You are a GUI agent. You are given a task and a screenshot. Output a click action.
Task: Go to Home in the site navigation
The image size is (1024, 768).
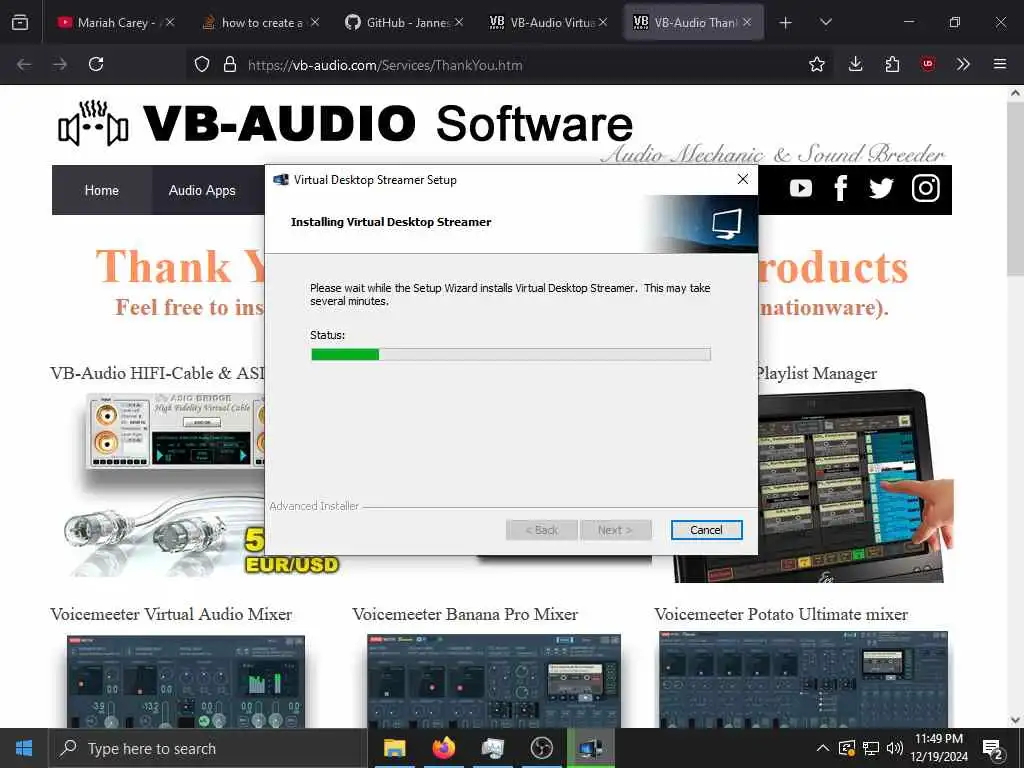[x=101, y=190]
